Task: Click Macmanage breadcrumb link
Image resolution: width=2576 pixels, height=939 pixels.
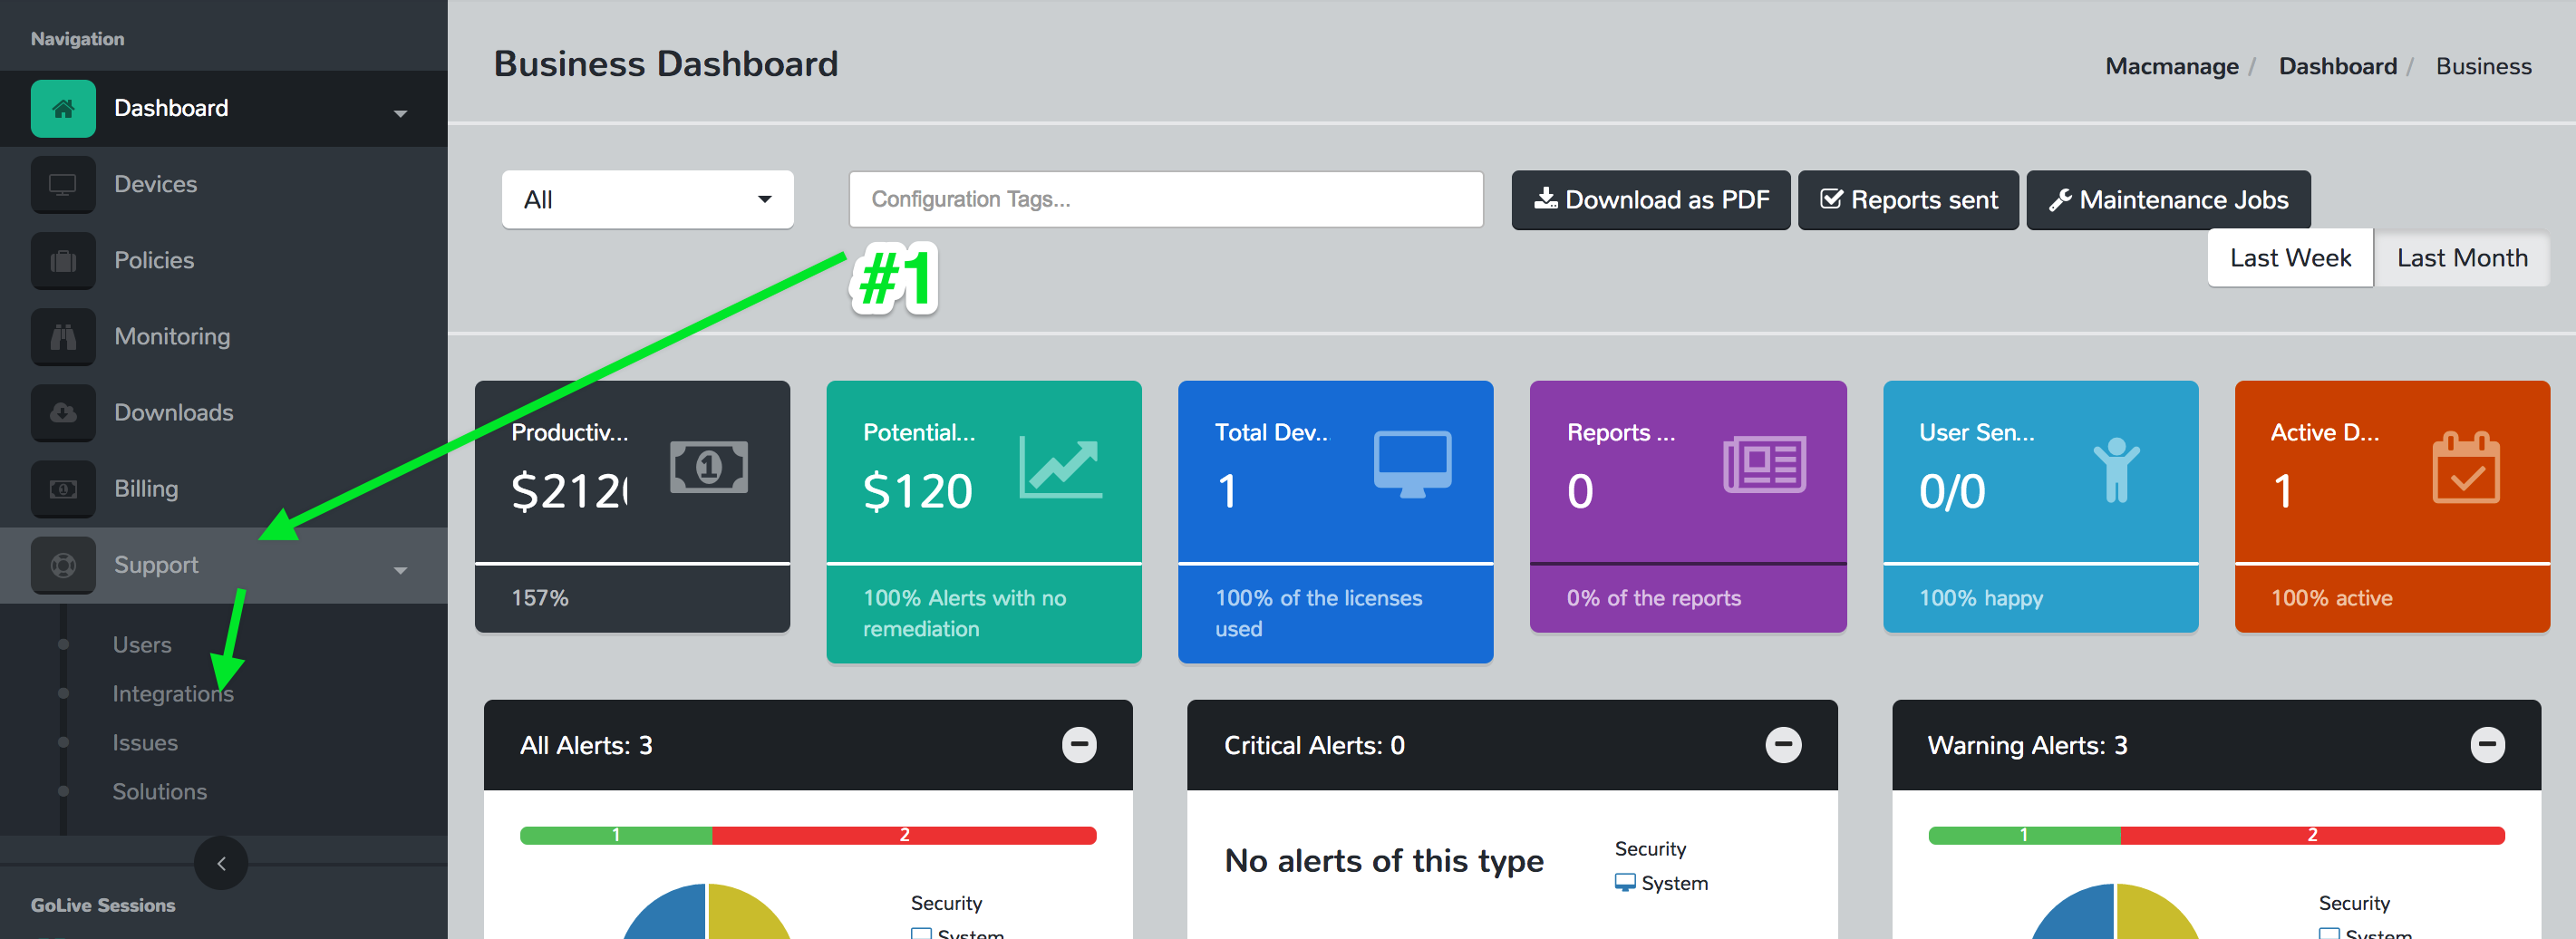Action: (x=2171, y=66)
